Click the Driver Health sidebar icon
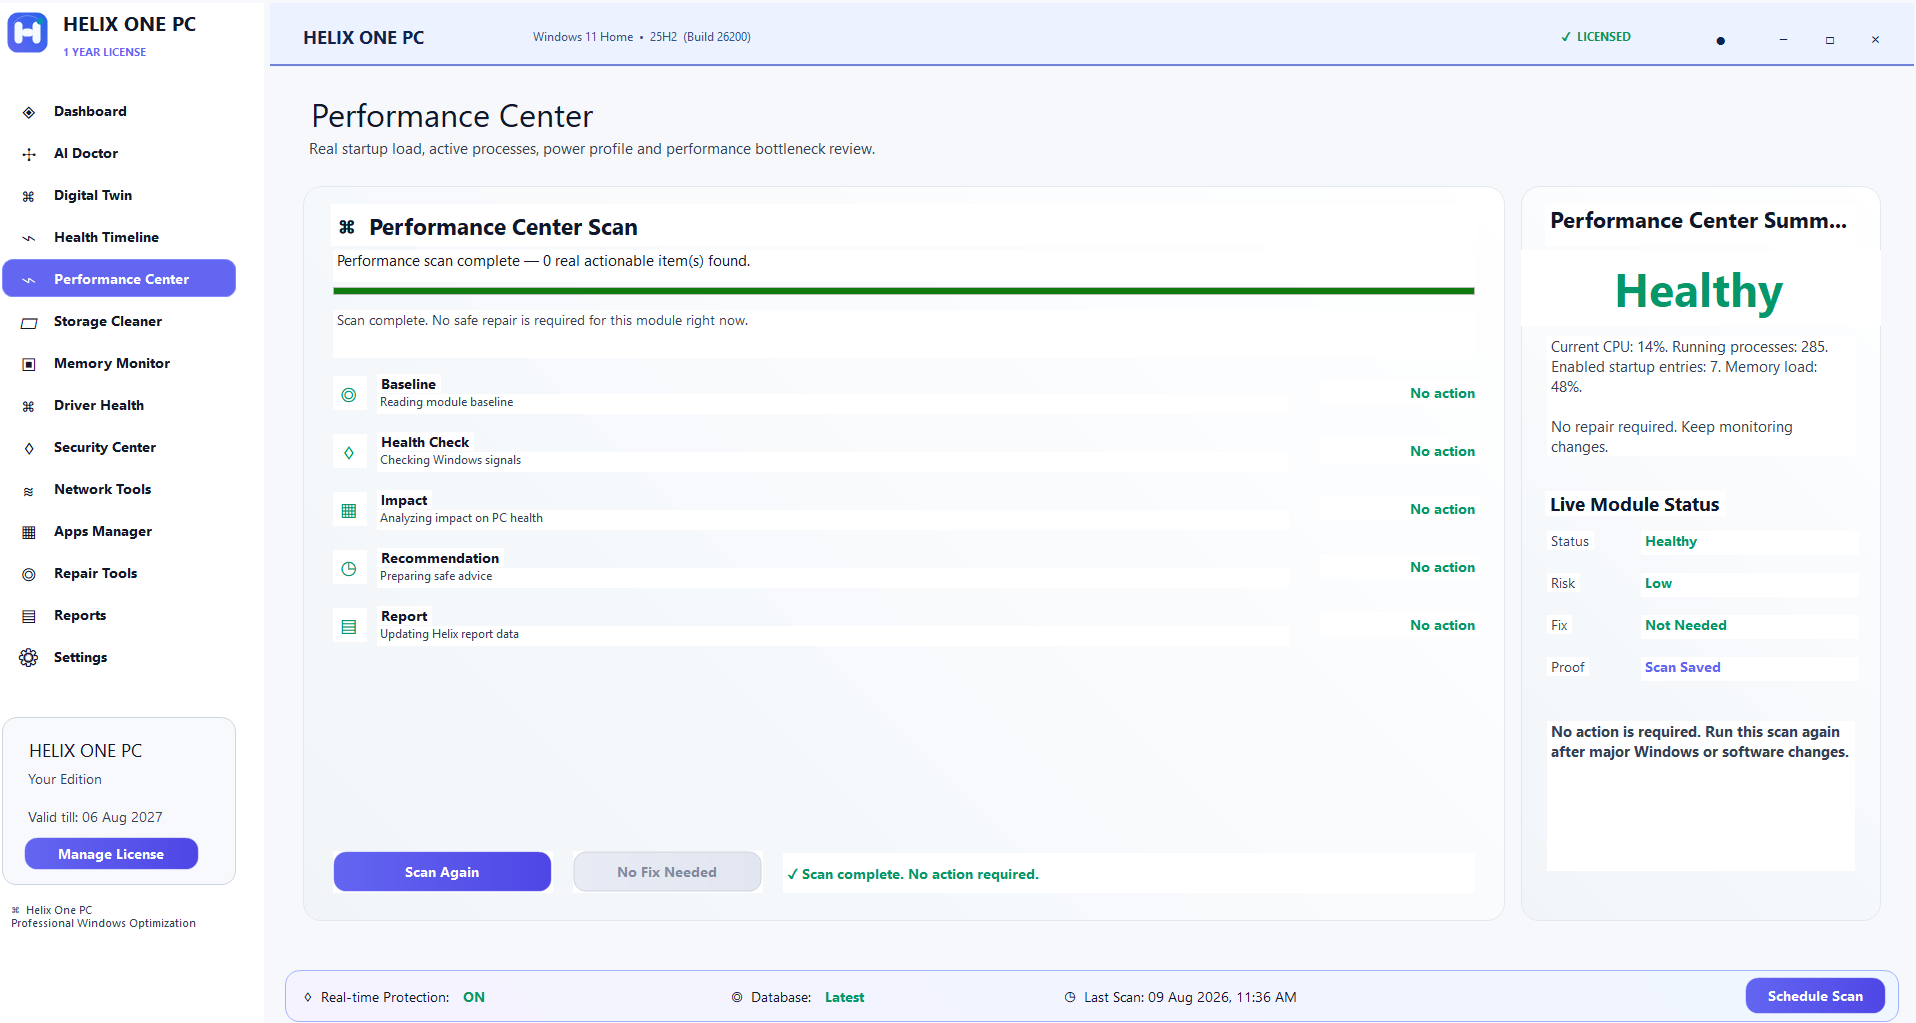 click(29, 406)
